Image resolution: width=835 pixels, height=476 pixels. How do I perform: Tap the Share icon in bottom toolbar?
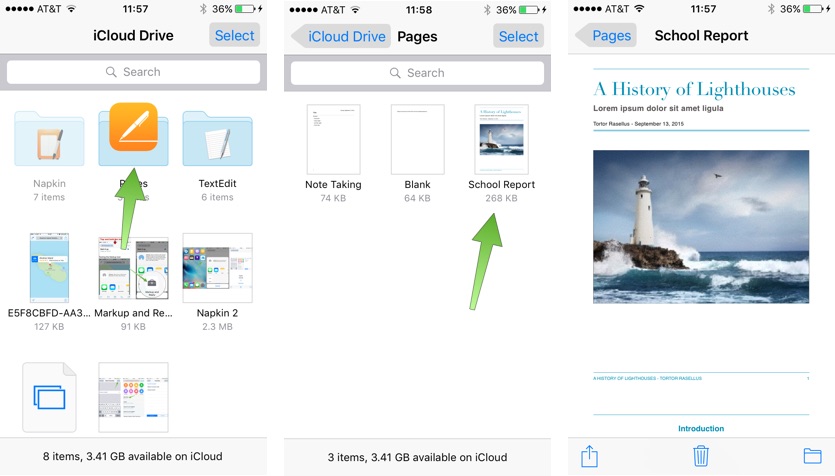coord(589,456)
